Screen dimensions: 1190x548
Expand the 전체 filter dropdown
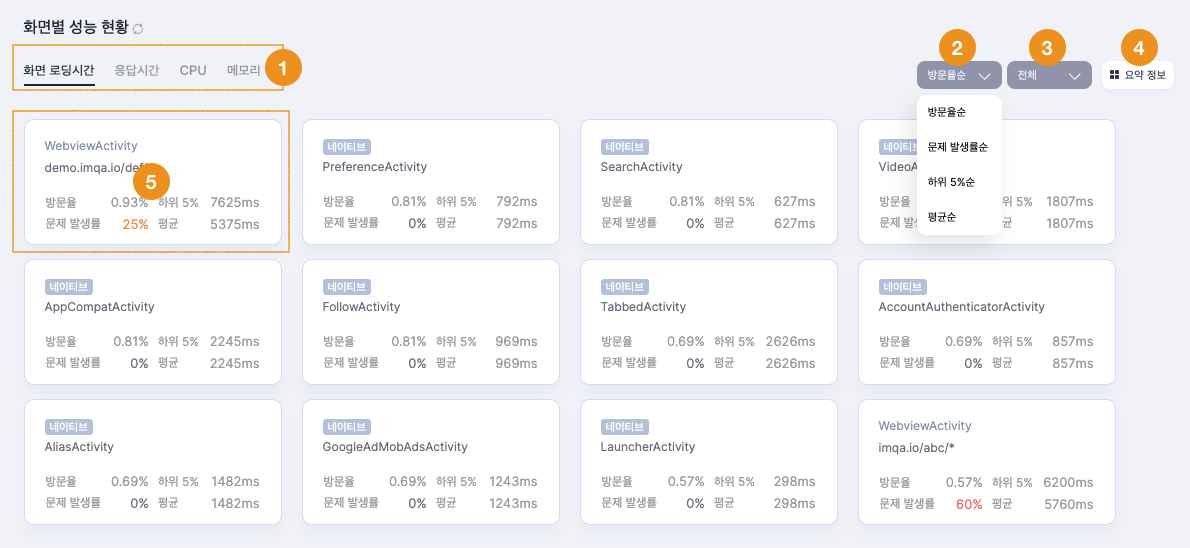pos(1048,76)
